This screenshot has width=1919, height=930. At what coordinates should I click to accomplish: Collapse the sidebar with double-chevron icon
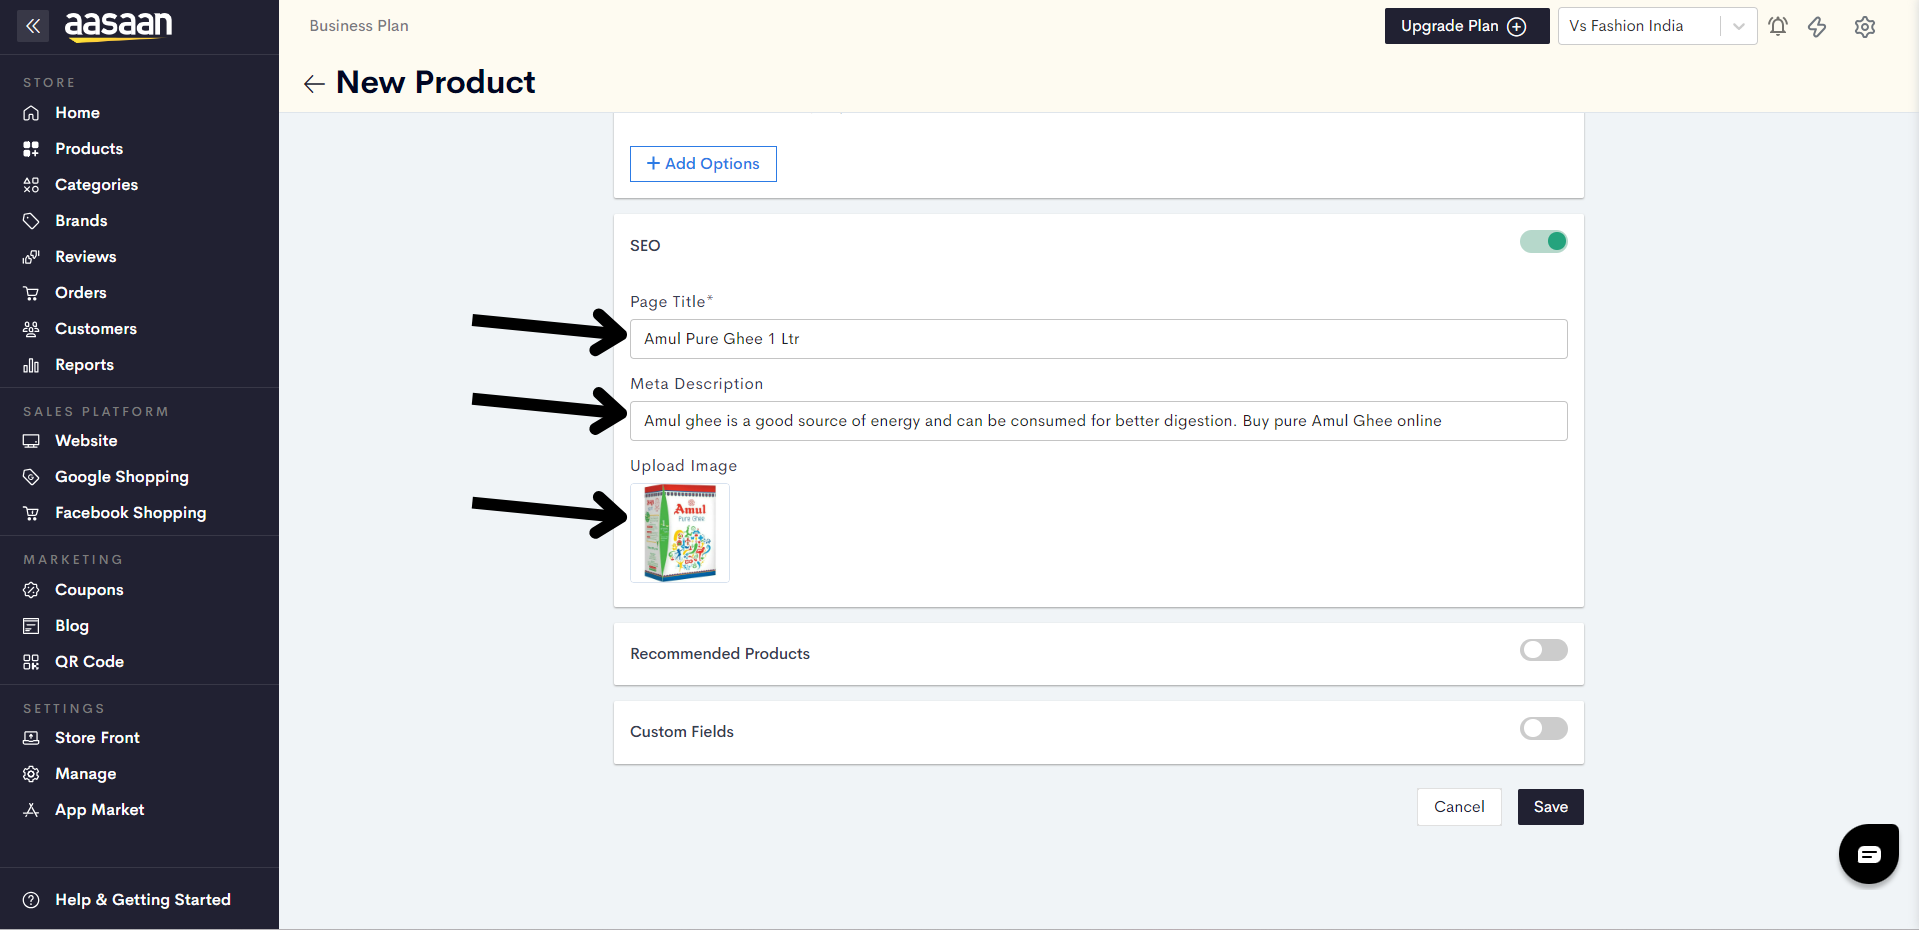tap(33, 26)
